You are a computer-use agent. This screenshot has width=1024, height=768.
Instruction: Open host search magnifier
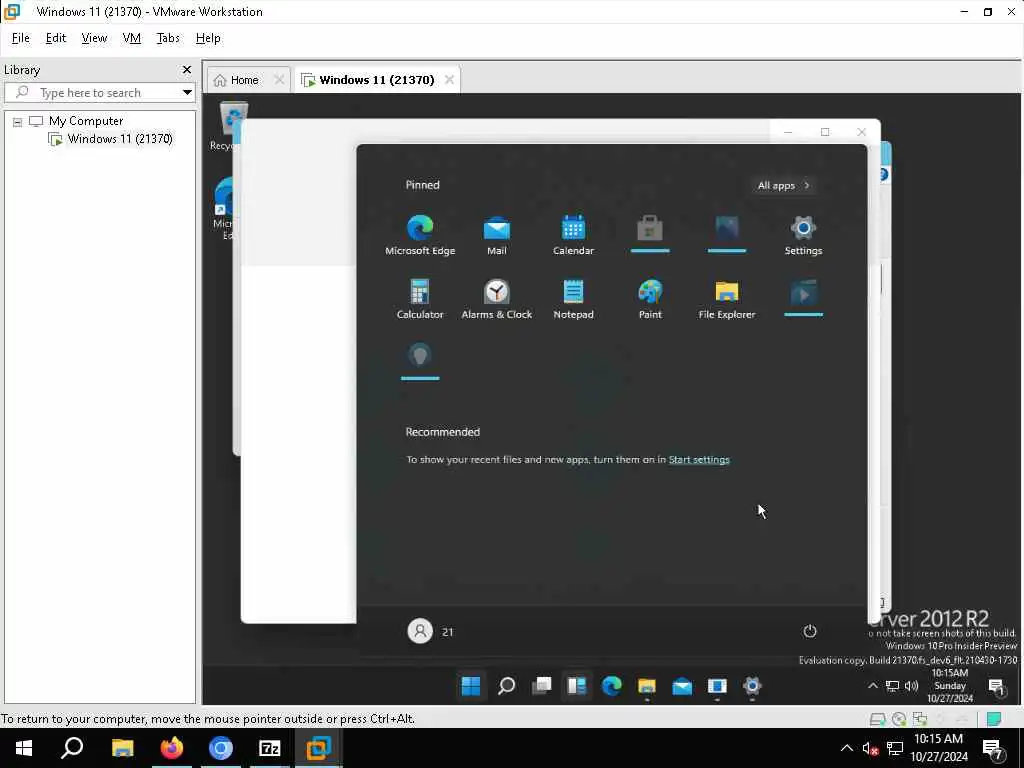coord(72,748)
